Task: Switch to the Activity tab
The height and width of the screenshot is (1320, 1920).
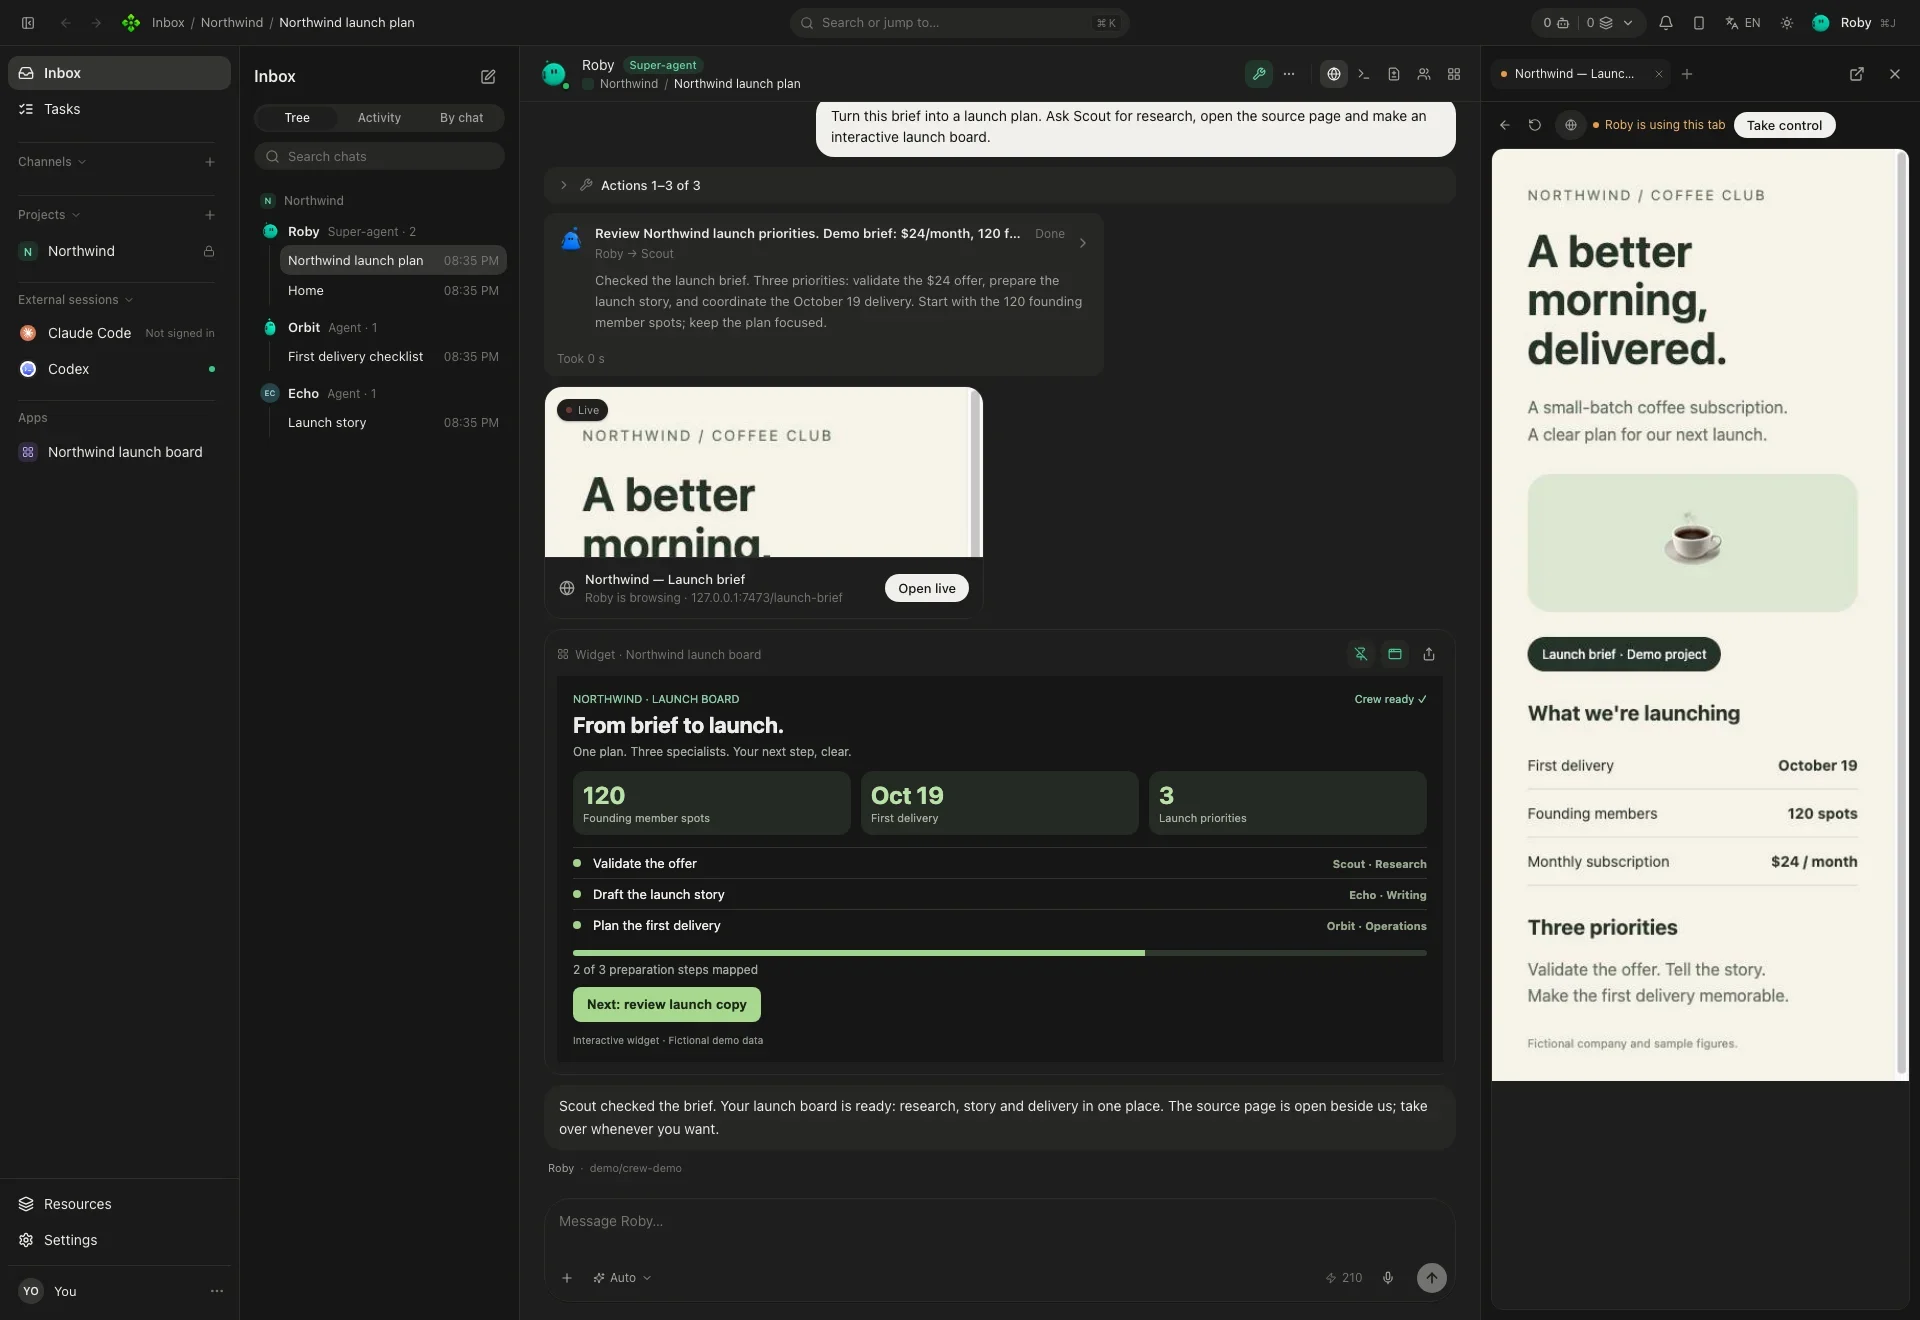Action: (379, 118)
